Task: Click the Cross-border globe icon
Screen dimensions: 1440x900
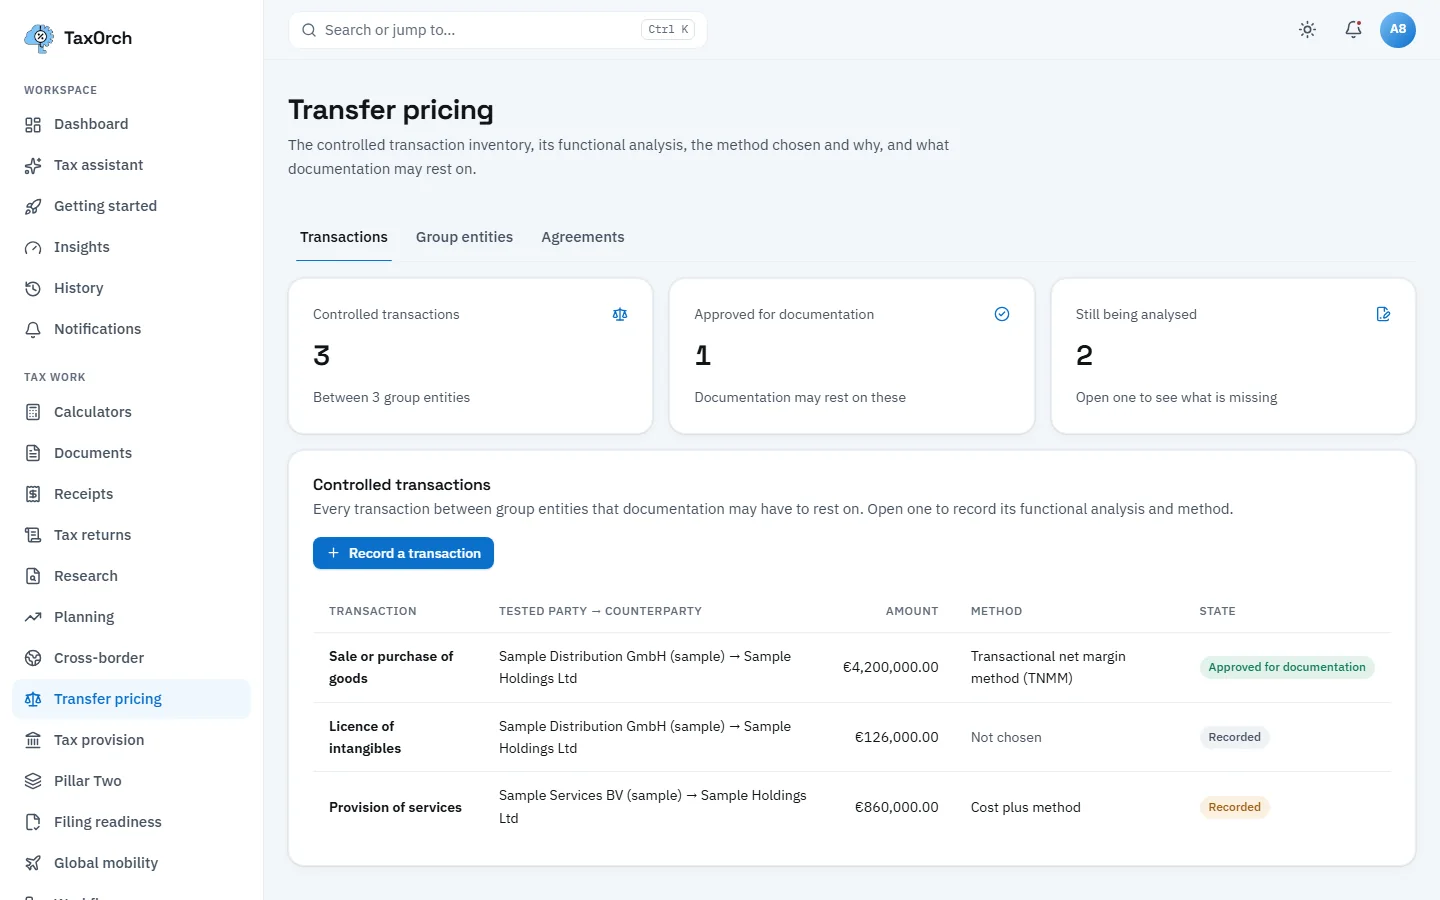Action: (33, 659)
